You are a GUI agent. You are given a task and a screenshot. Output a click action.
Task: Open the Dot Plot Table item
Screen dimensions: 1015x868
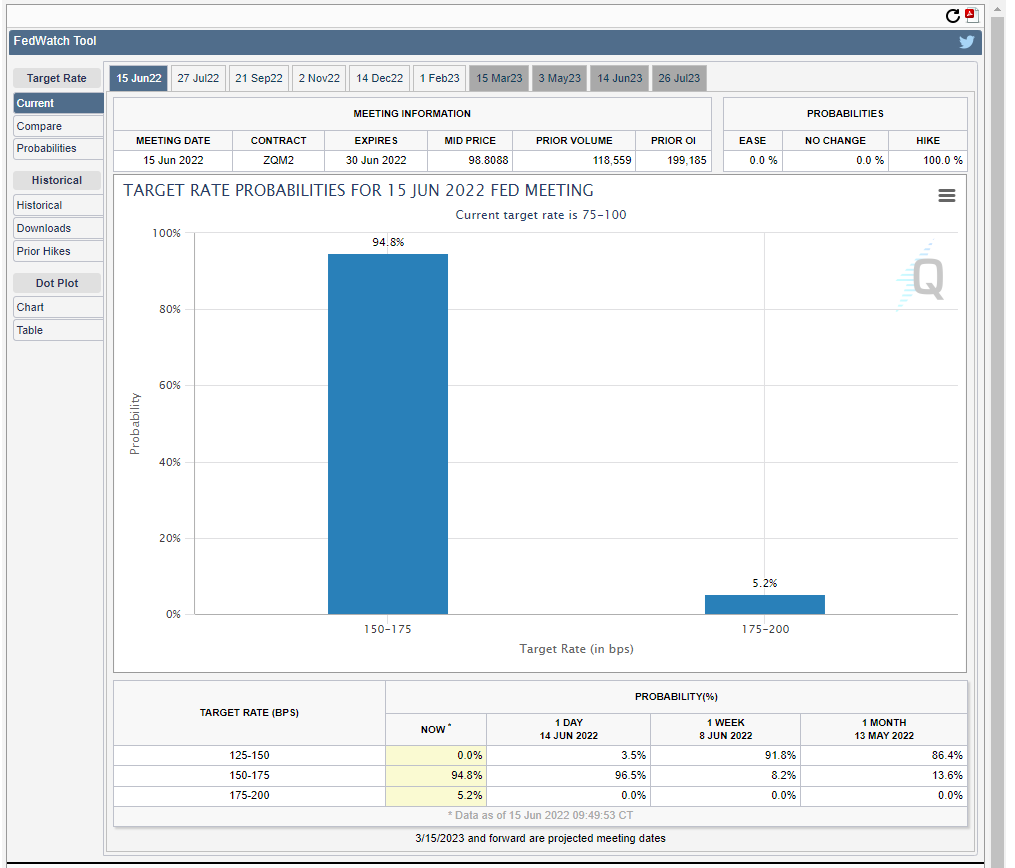tap(58, 330)
